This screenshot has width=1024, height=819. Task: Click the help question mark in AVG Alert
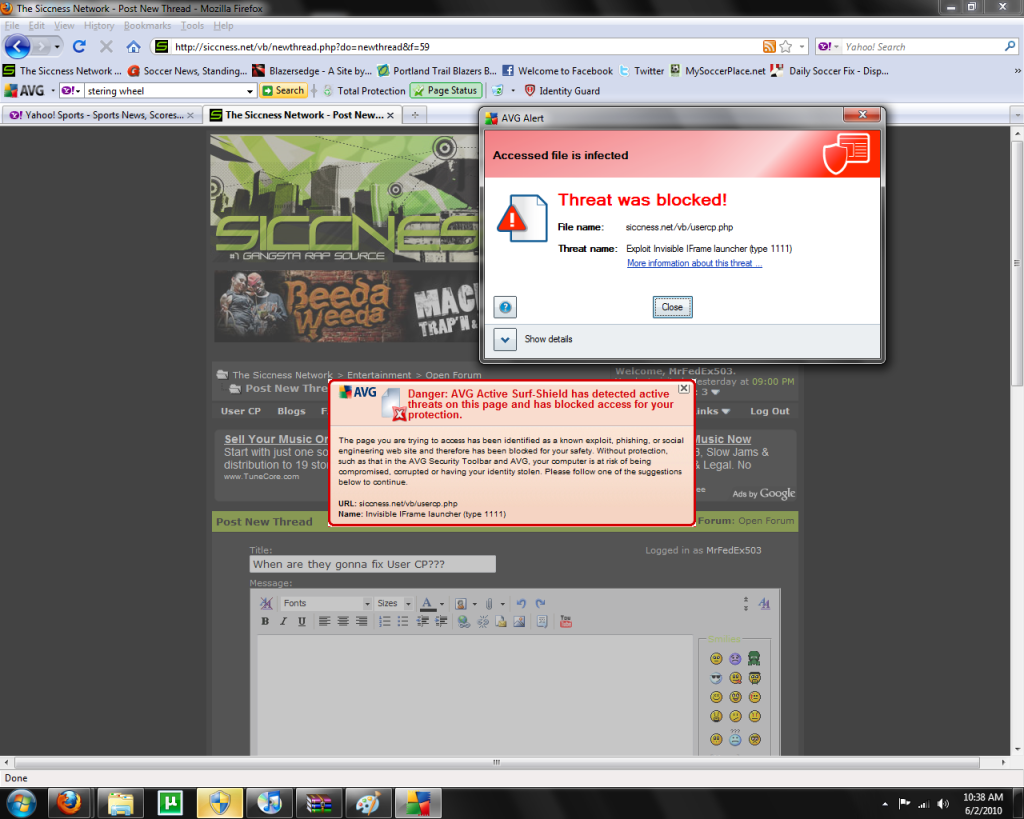[x=506, y=307]
